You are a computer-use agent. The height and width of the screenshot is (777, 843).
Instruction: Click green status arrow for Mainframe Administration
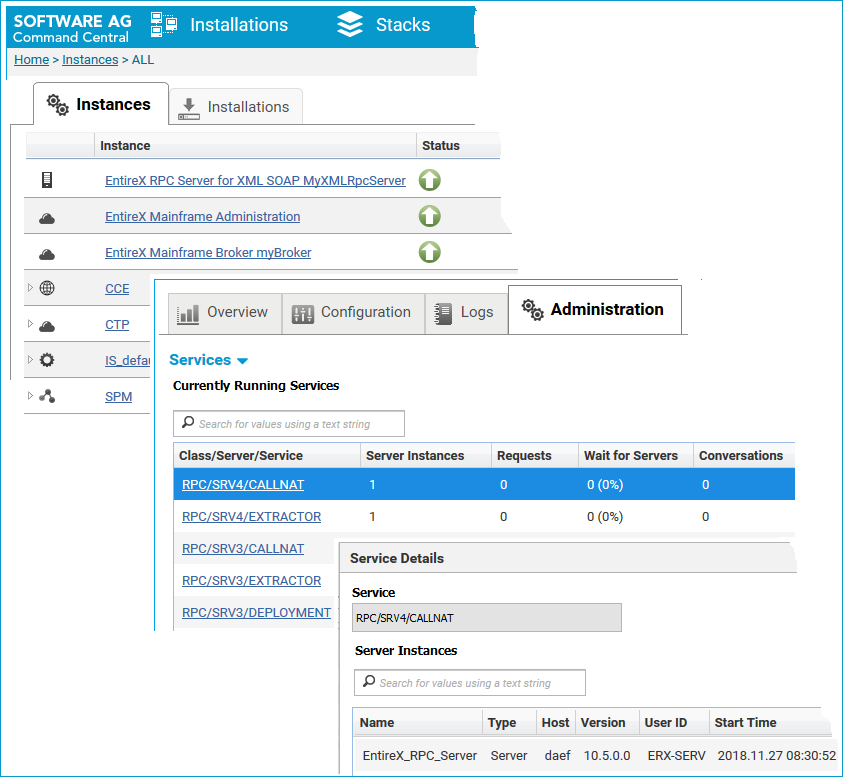[x=430, y=216]
